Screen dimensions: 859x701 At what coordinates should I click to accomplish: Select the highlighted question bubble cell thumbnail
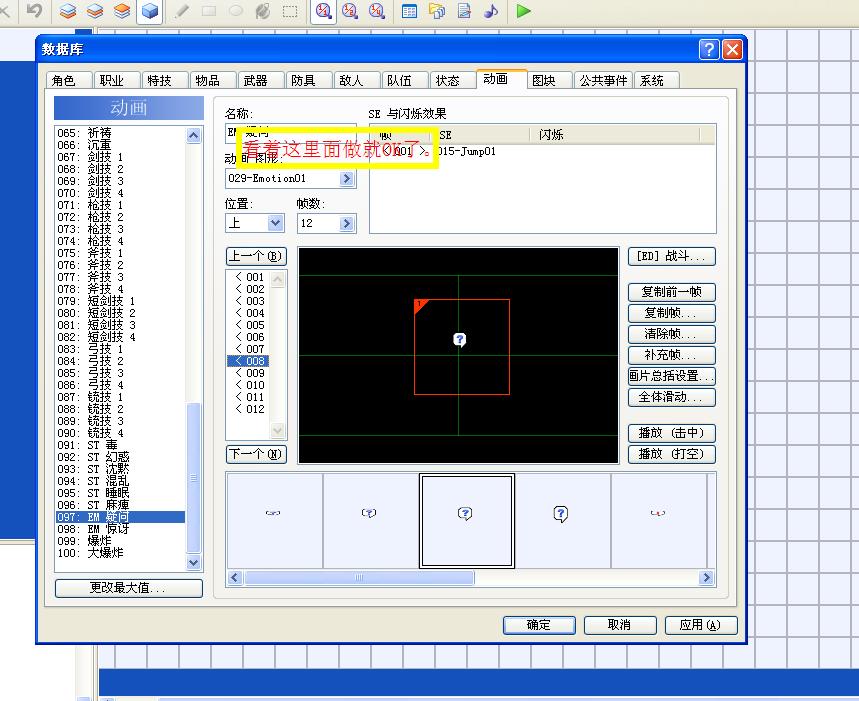(466, 521)
